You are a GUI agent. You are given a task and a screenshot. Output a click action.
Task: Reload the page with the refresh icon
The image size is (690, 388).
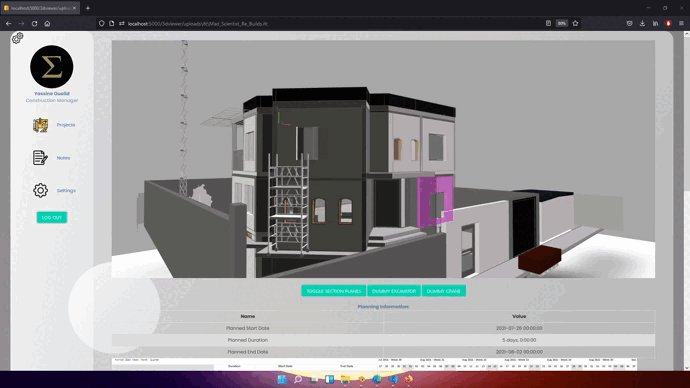click(34, 23)
